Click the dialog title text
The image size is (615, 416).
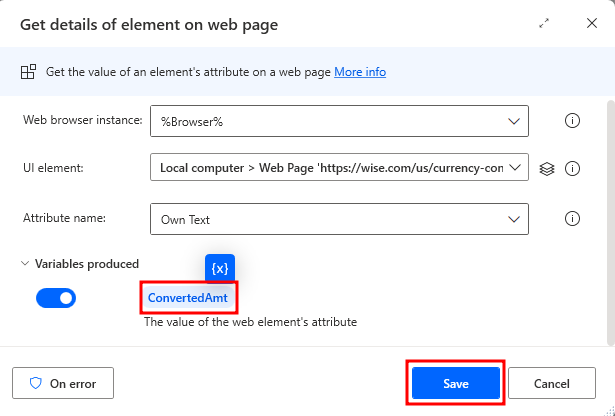[149, 24]
